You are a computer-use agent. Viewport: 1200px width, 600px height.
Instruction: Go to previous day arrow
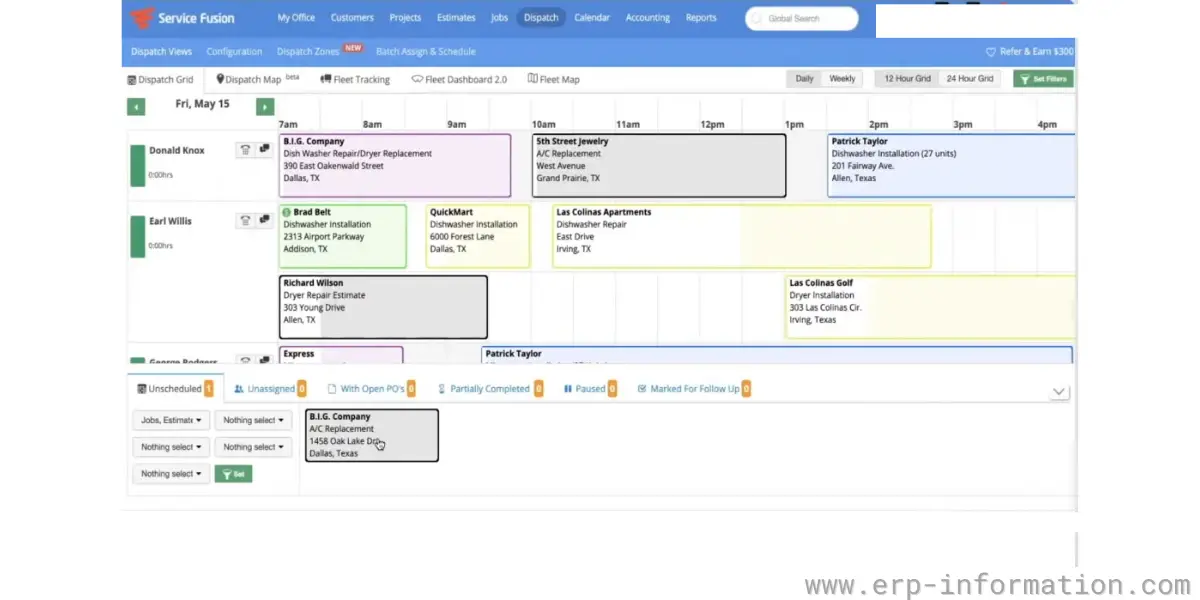136,106
